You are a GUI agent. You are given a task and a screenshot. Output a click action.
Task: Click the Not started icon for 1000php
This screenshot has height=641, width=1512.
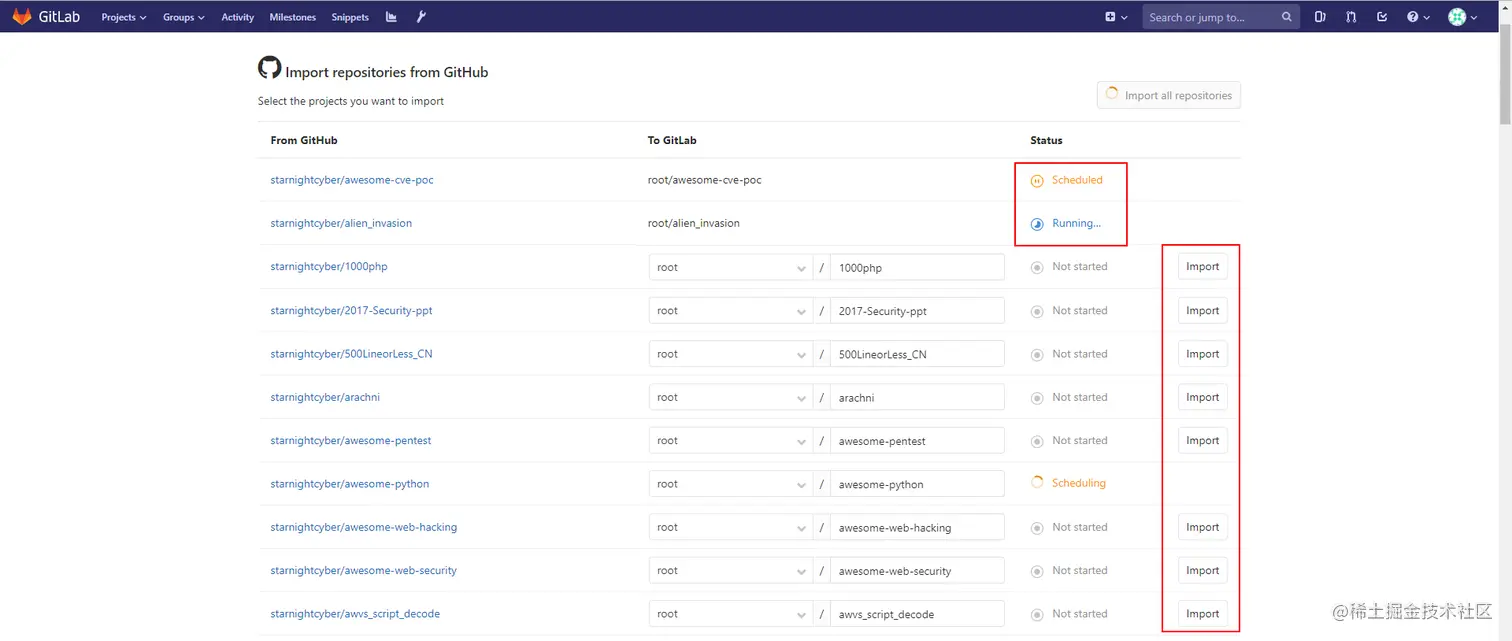point(1037,267)
